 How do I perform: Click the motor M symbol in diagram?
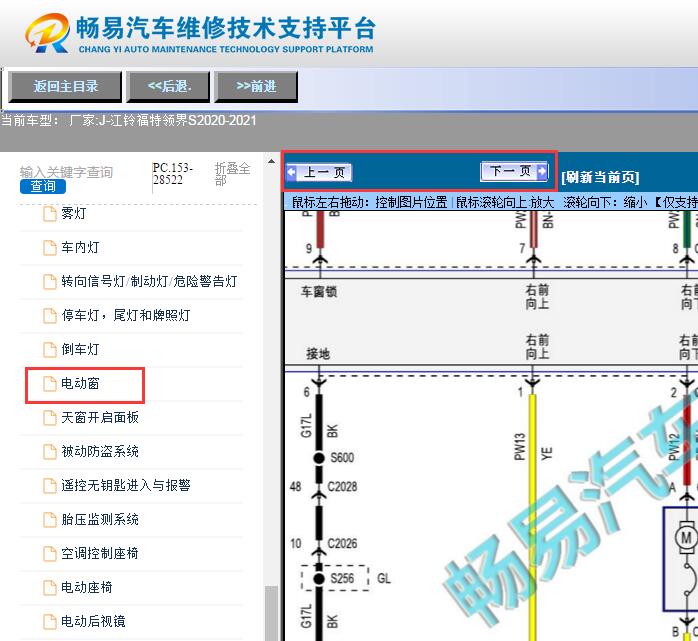[x=686, y=538]
